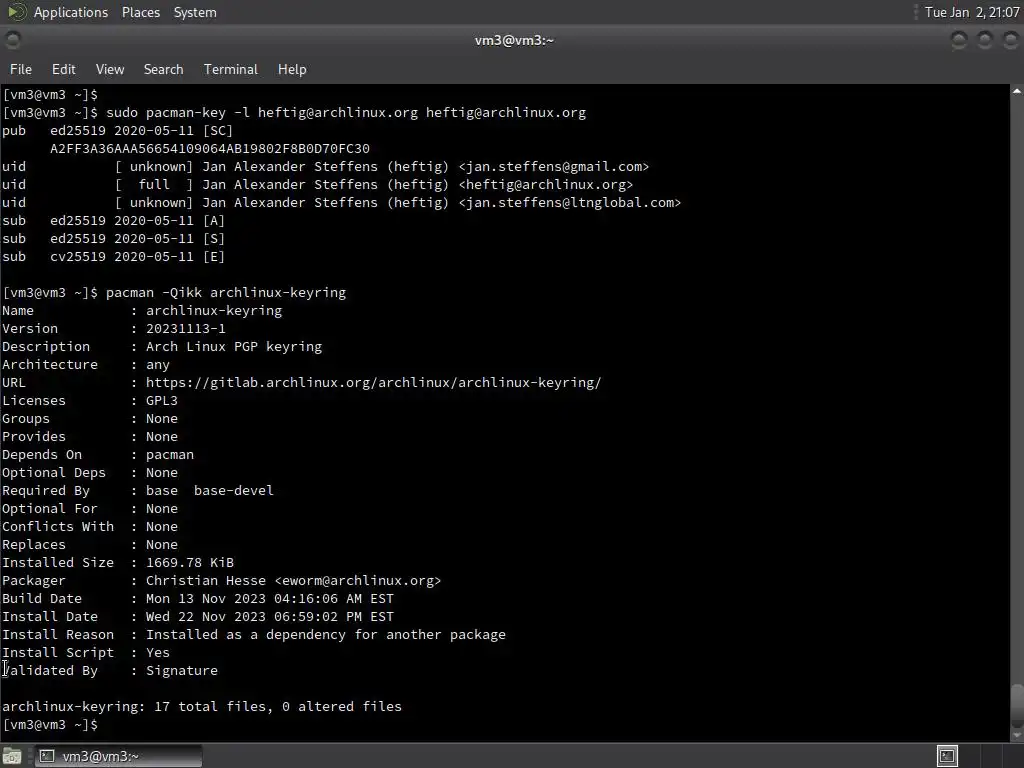Click the Installed Size value 1669.78 KiB
Viewport: 1024px width, 768px height.
coord(189,562)
